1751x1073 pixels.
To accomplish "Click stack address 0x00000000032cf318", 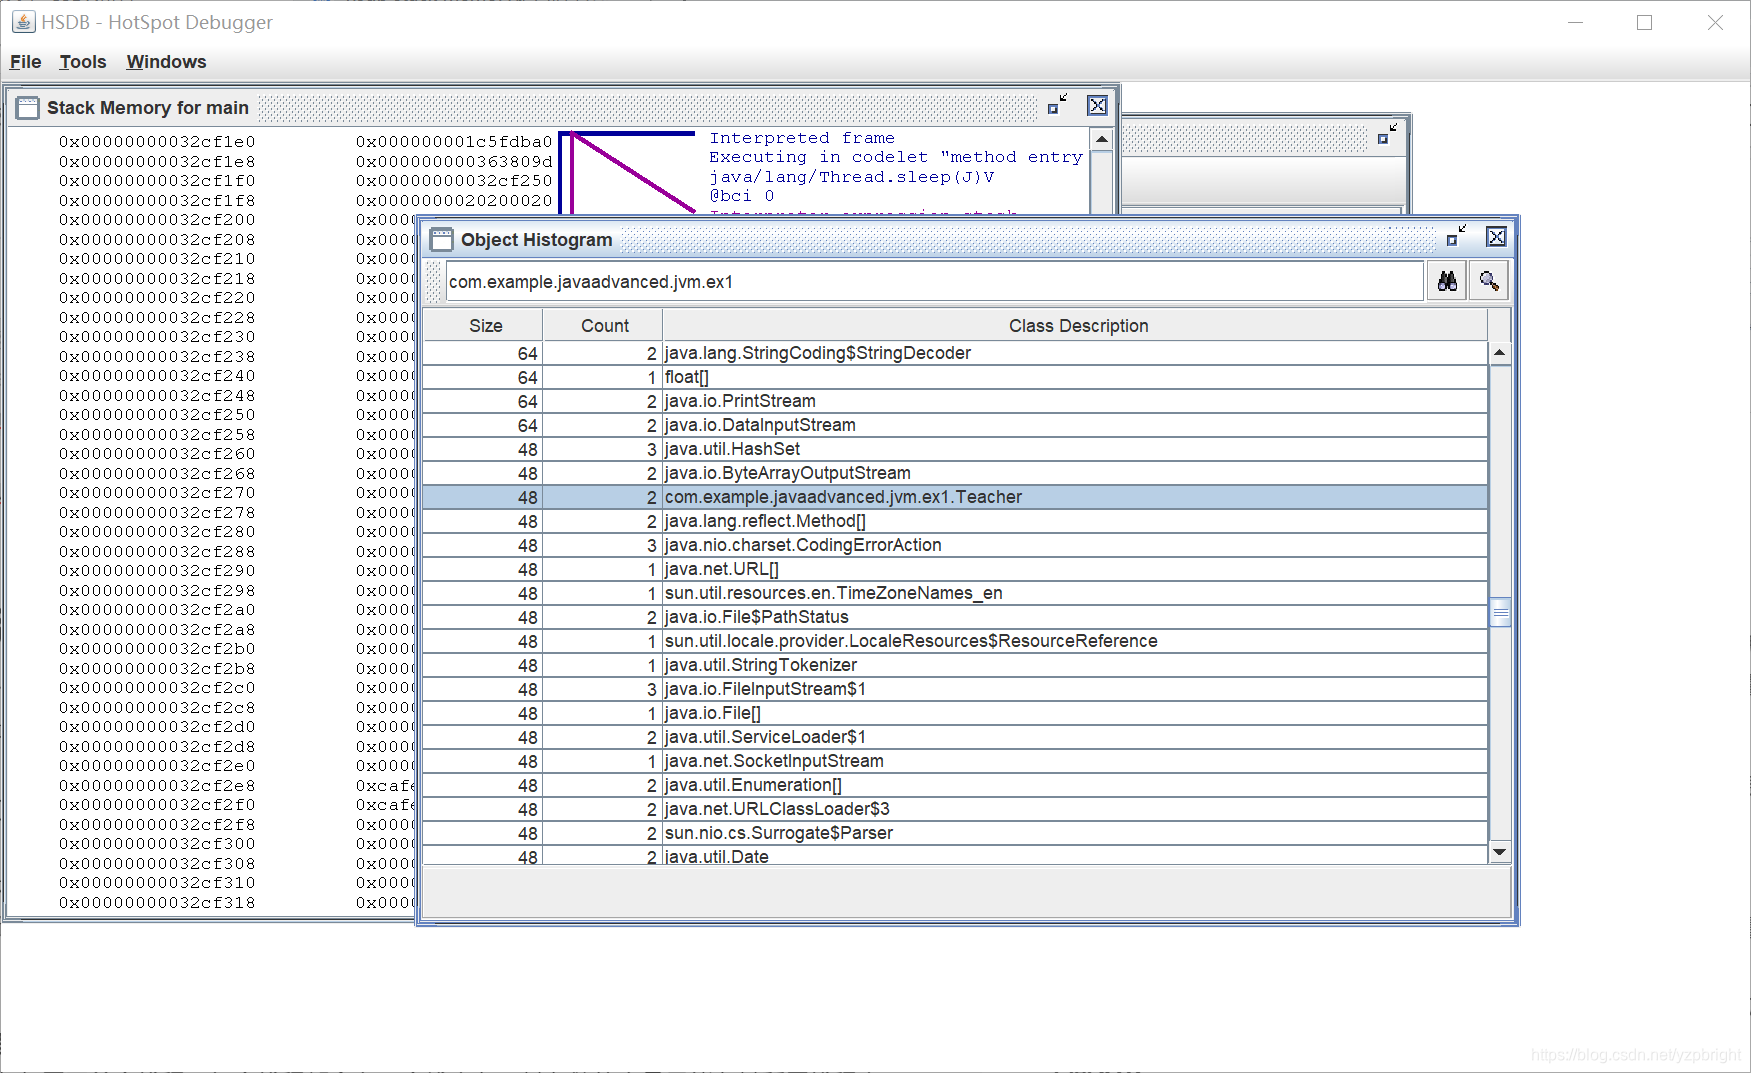I will coord(157,903).
